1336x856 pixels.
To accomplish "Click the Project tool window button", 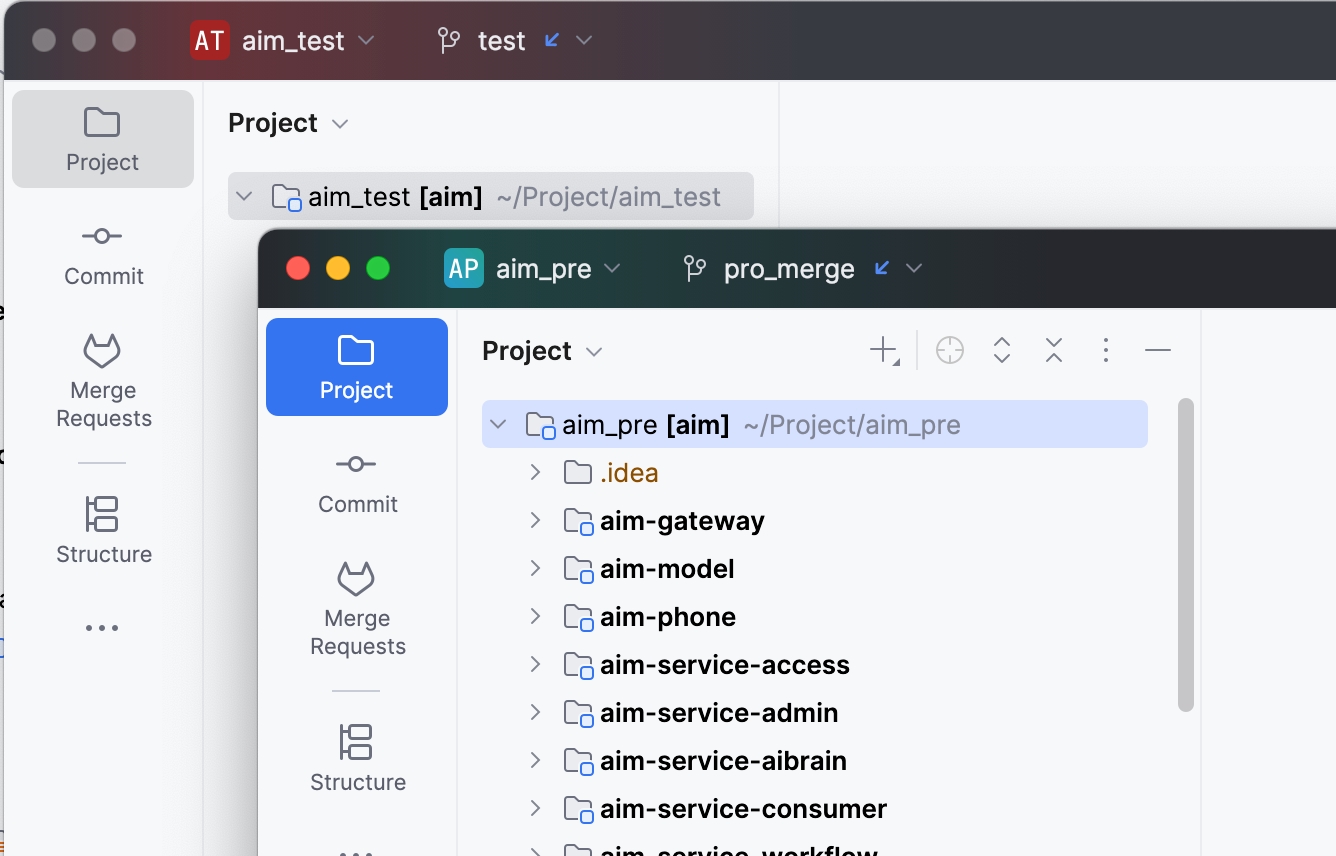I will tap(357, 366).
